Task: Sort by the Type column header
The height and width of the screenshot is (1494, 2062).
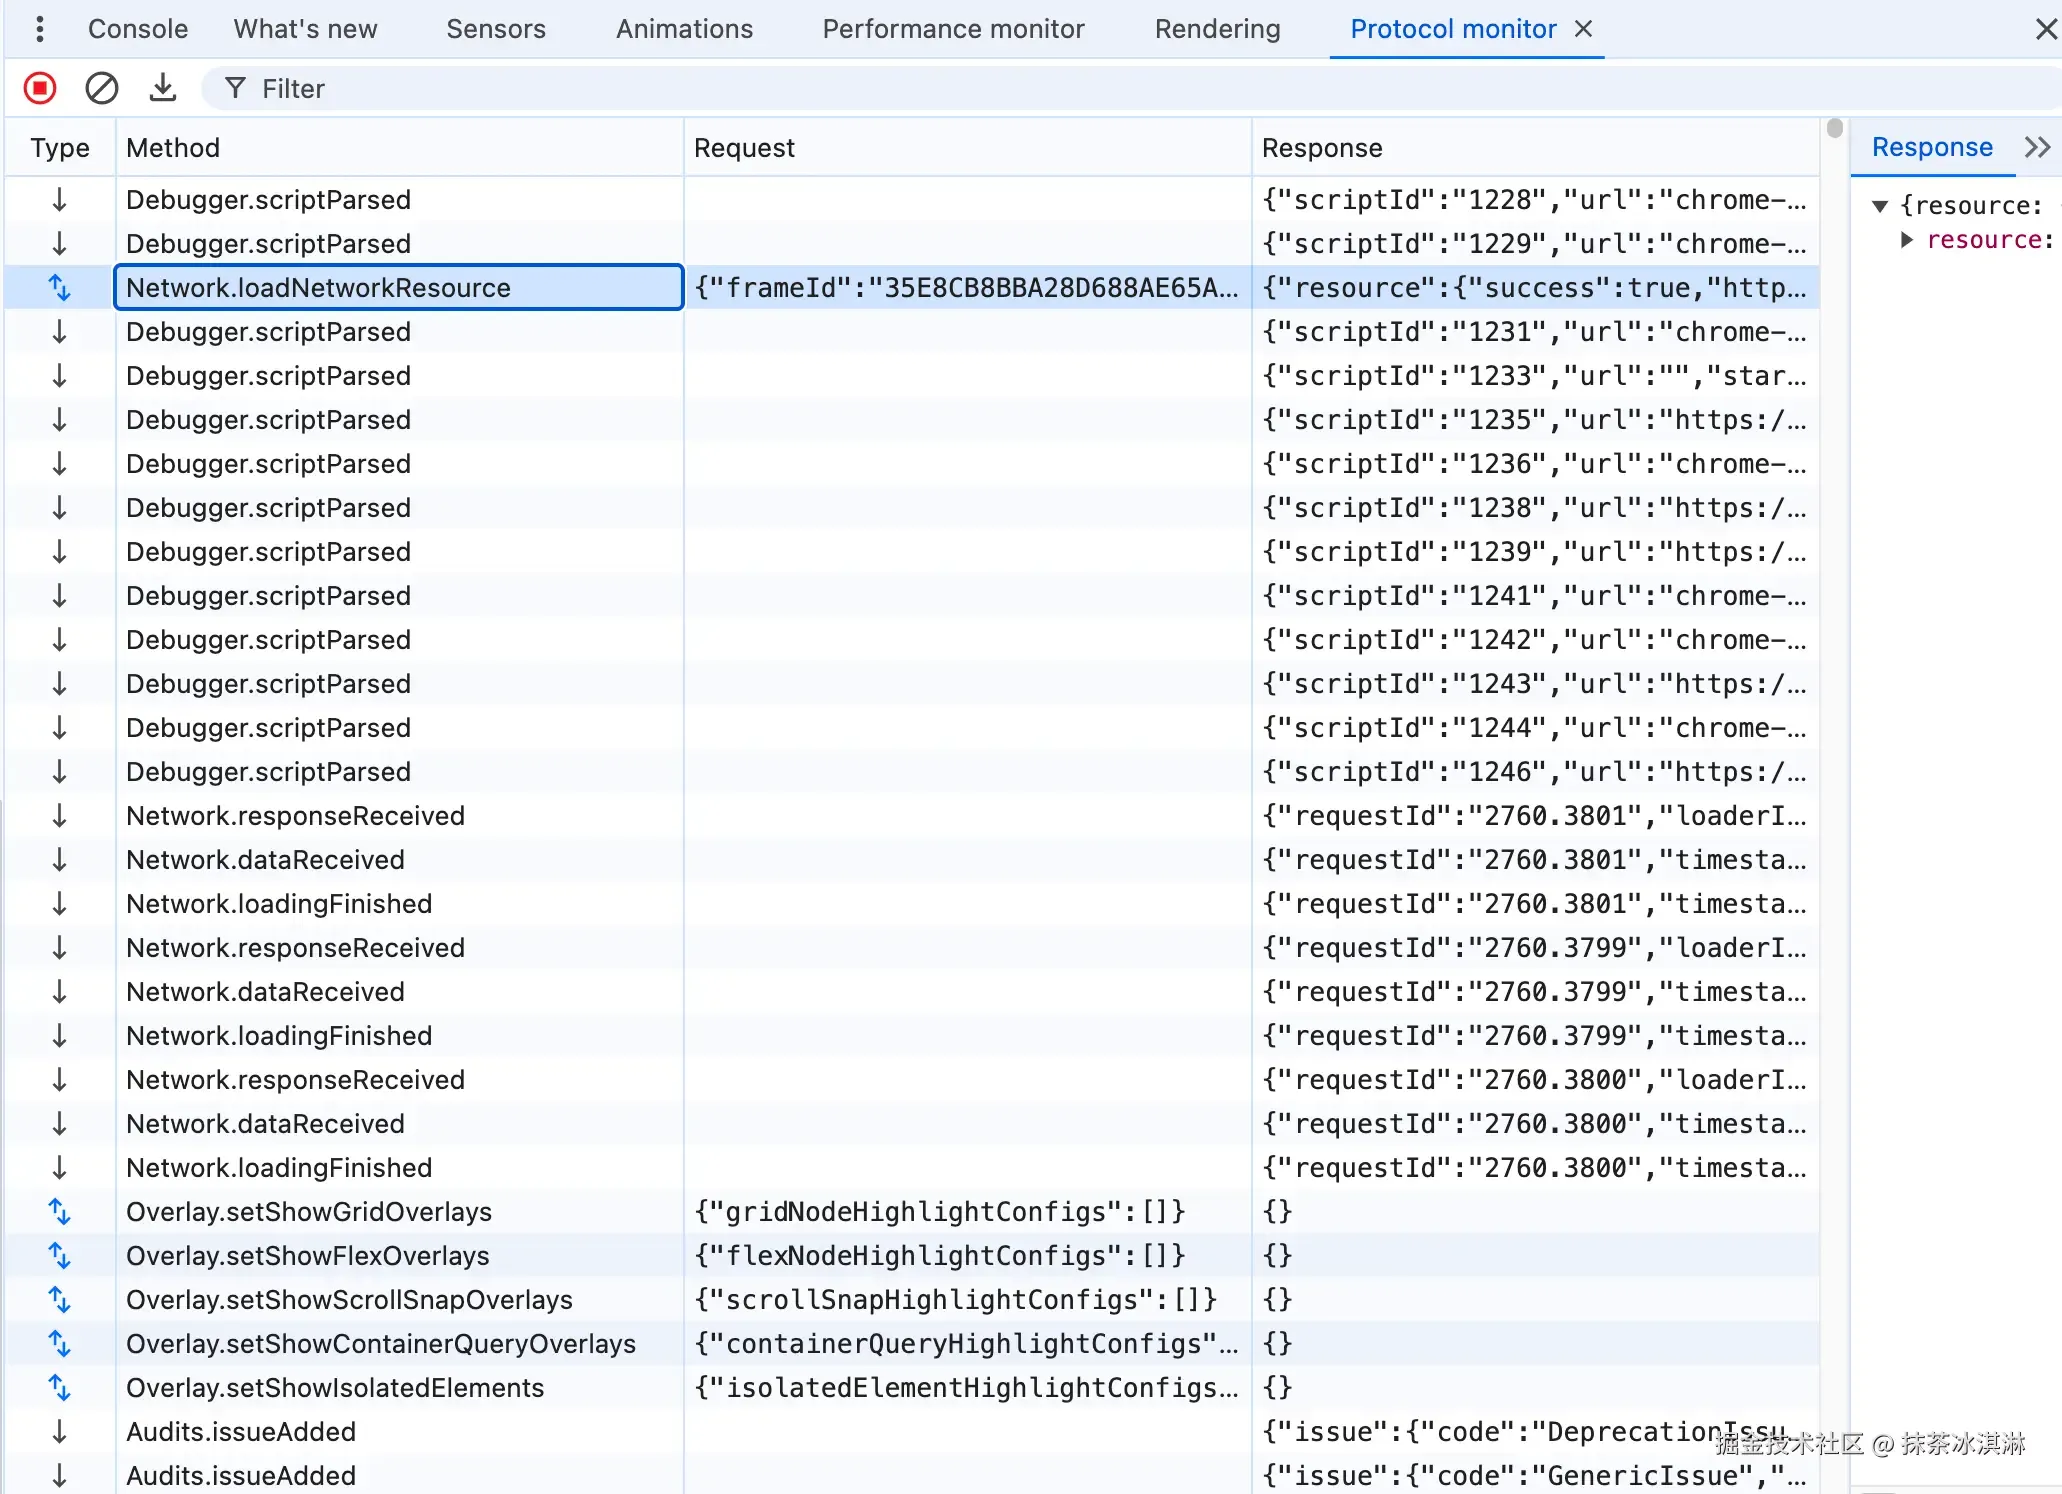Action: coord(60,148)
